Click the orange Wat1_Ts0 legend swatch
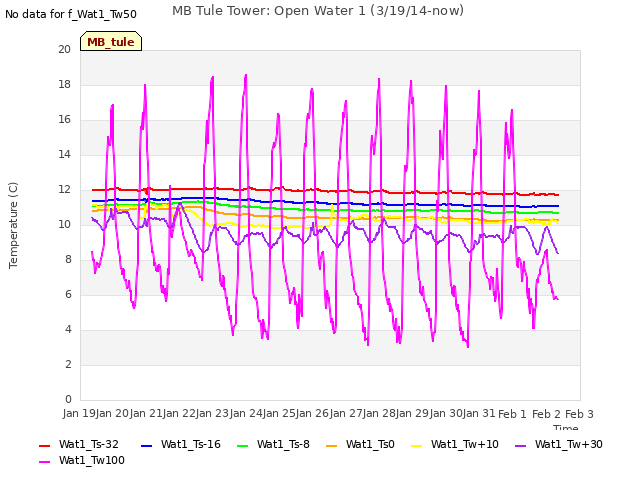 (x=332, y=445)
